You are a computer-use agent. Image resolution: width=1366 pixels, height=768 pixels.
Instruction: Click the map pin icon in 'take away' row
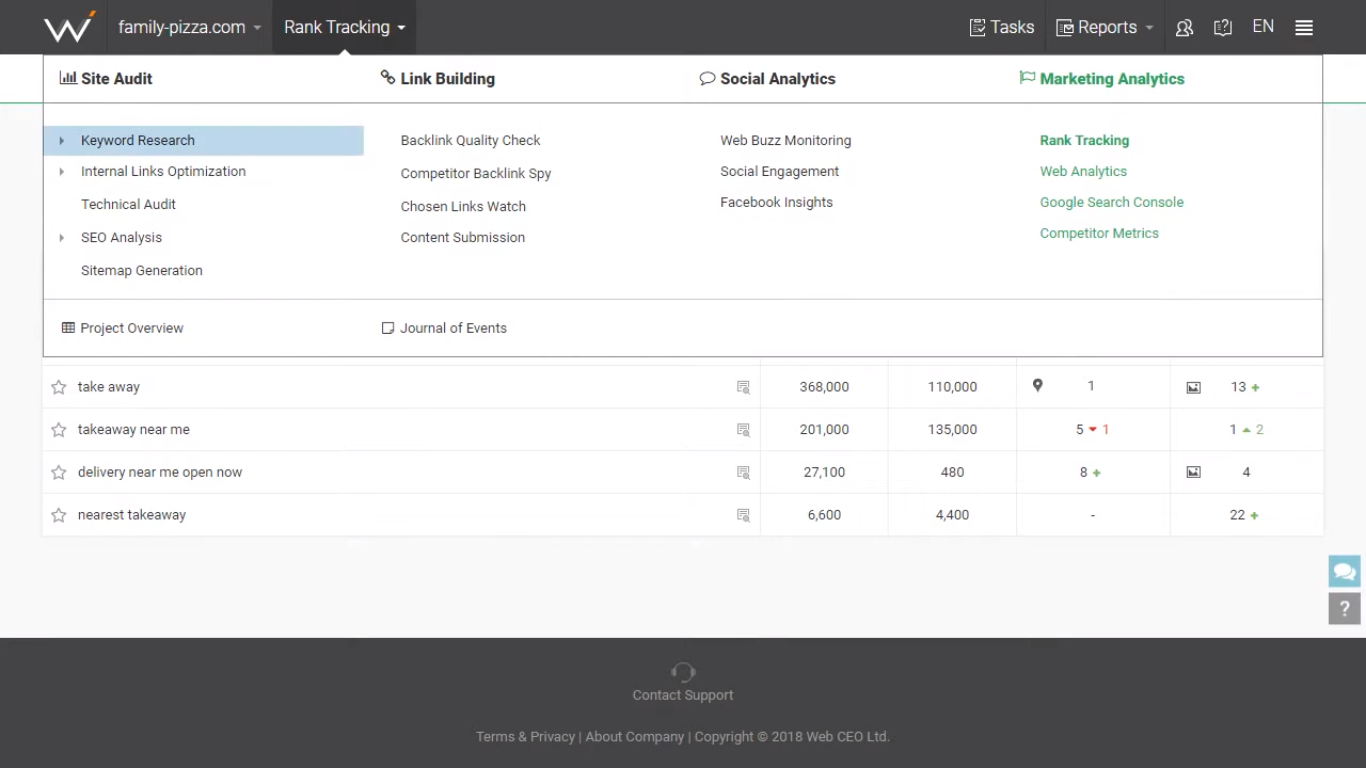click(x=1037, y=386)
